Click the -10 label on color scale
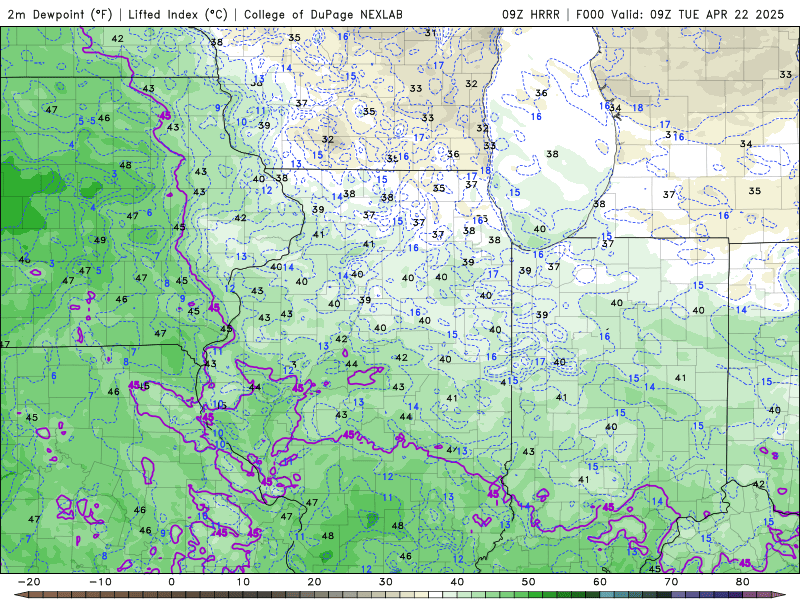 [x=100, y=582]
